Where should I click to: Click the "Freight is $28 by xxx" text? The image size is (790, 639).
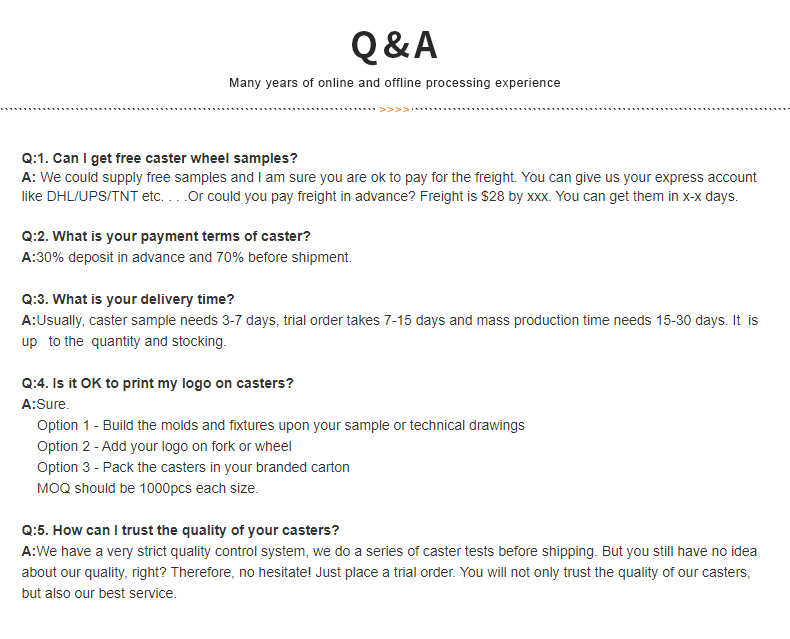pos(485,196)
